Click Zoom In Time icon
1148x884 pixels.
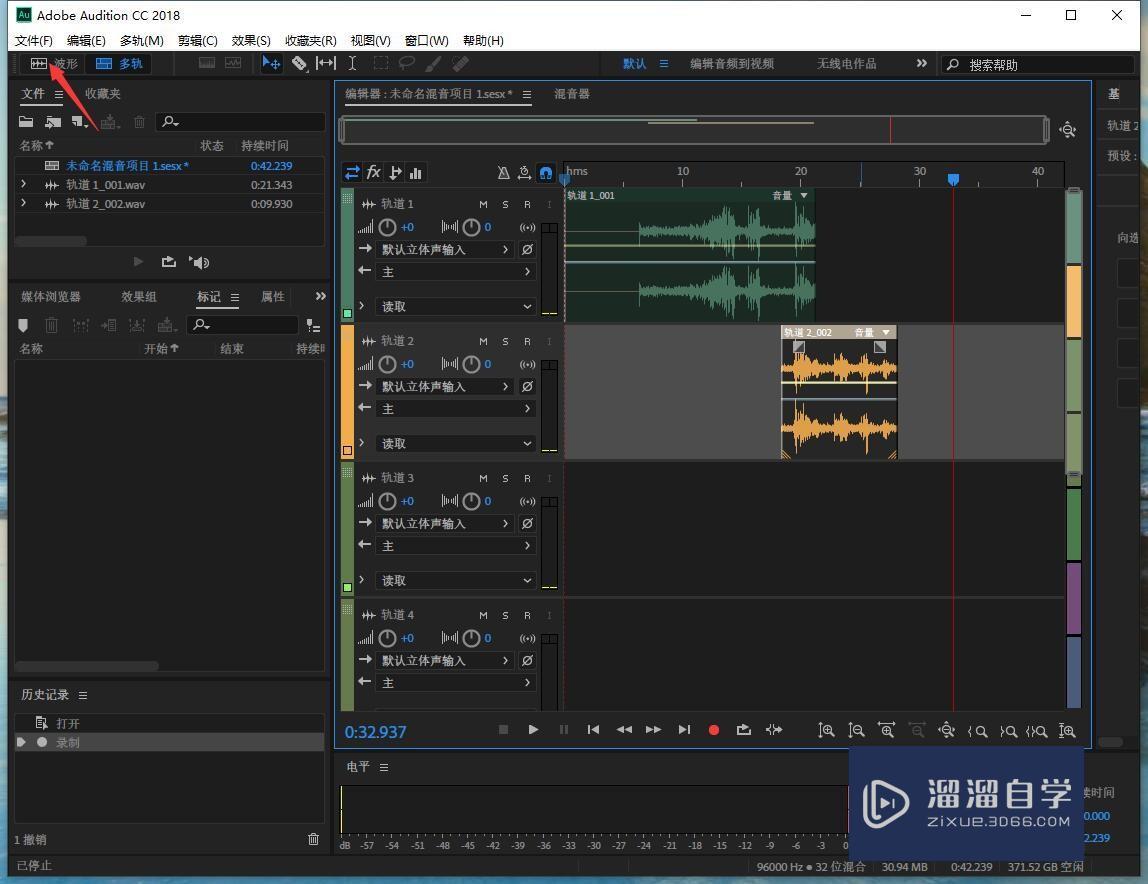click(887, 730)
